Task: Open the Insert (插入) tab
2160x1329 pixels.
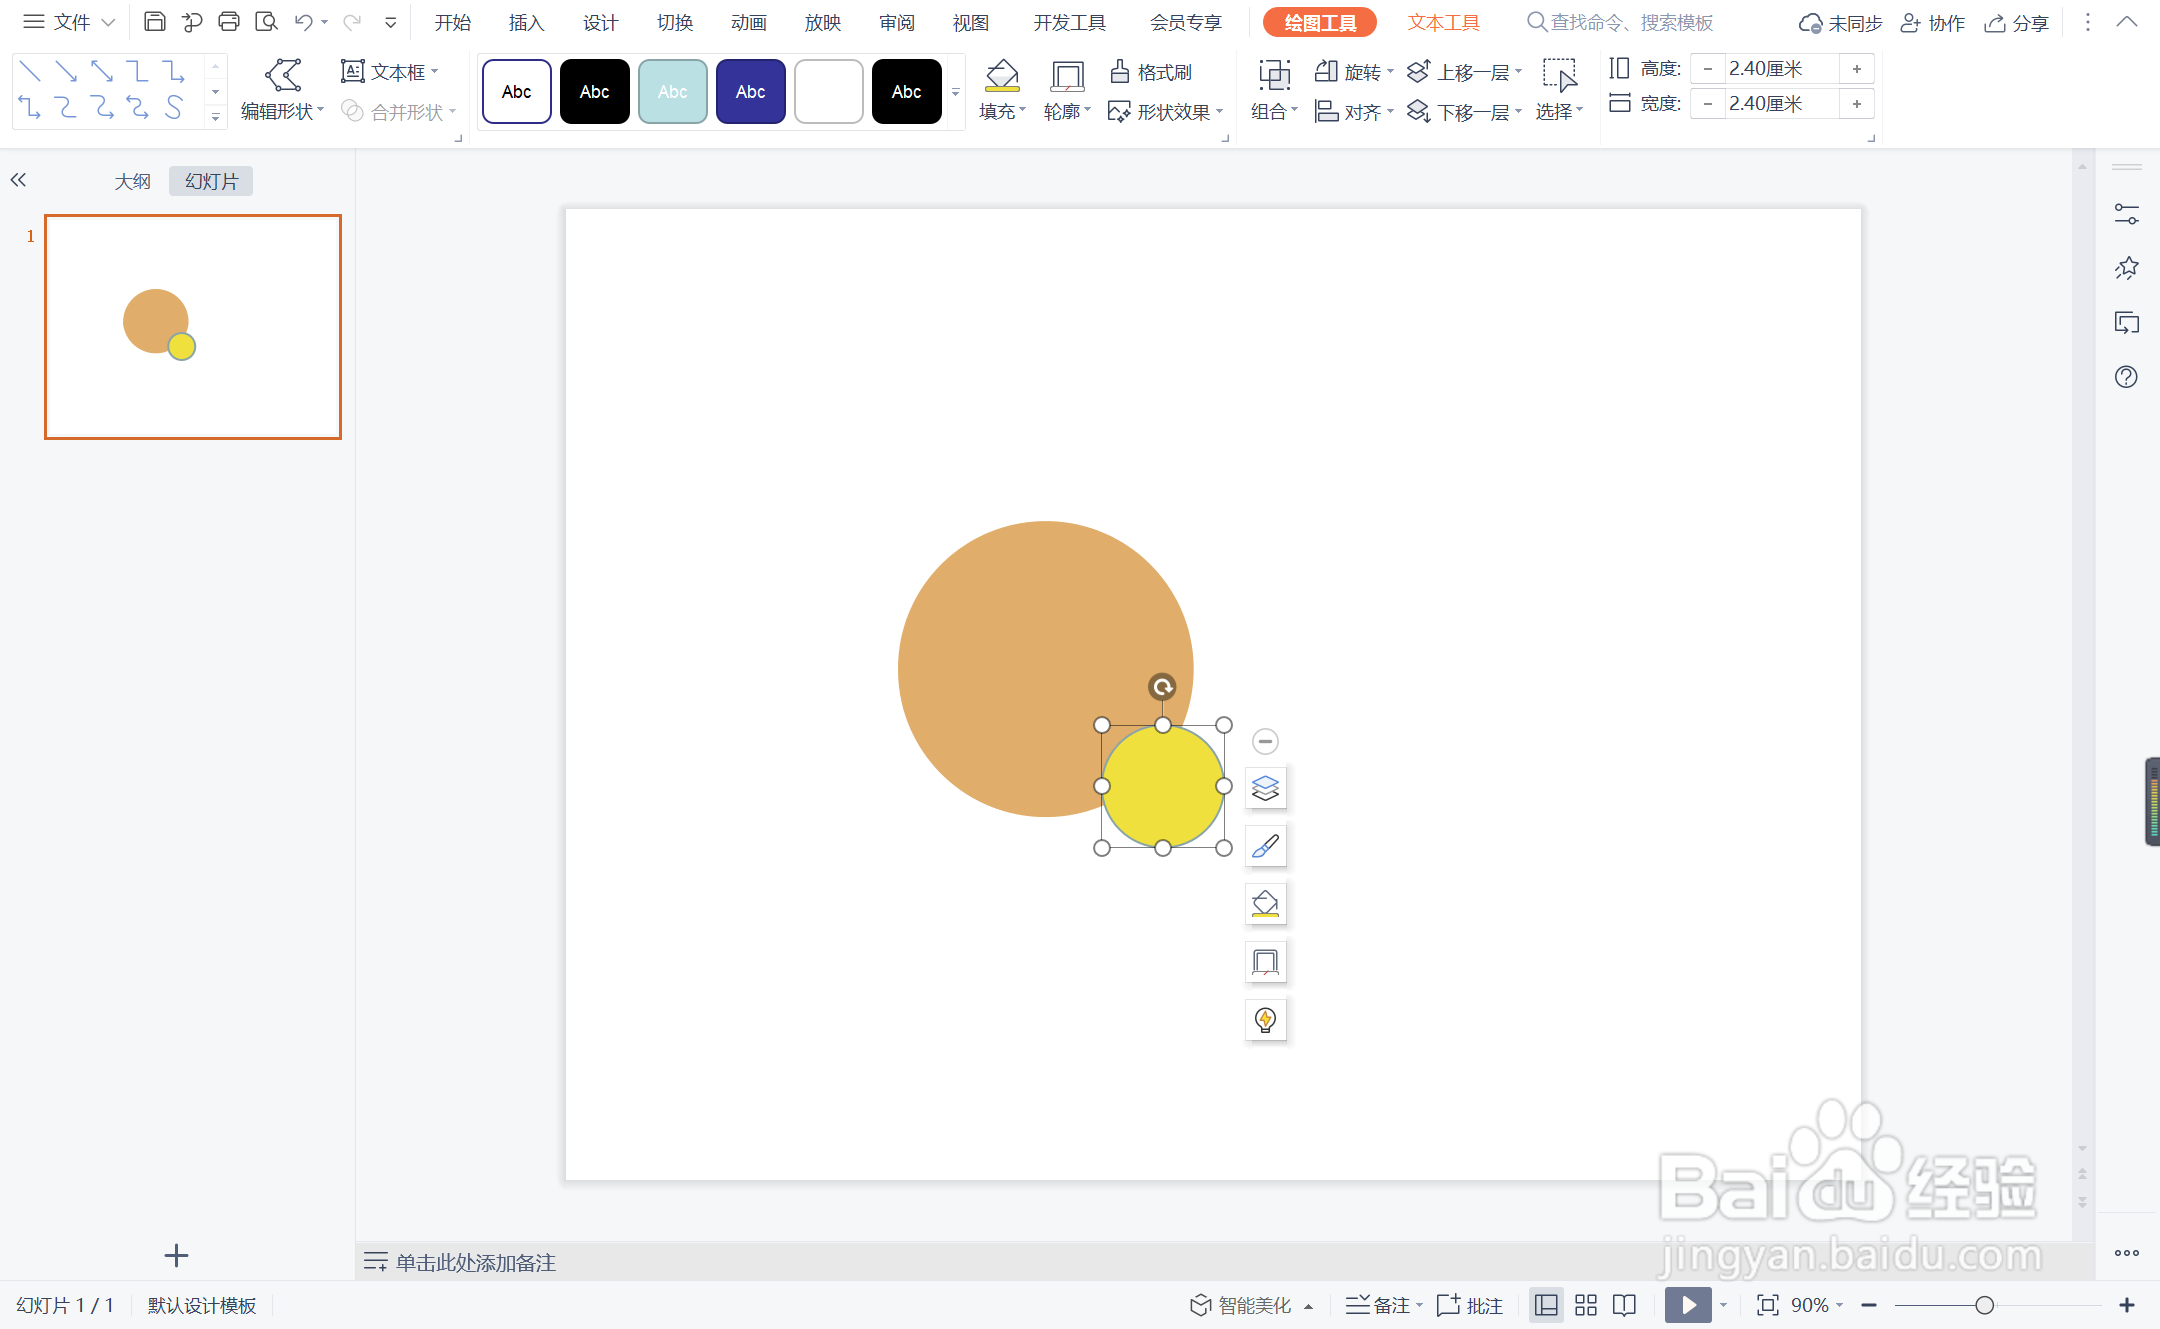Action: [x=526, y=22]
